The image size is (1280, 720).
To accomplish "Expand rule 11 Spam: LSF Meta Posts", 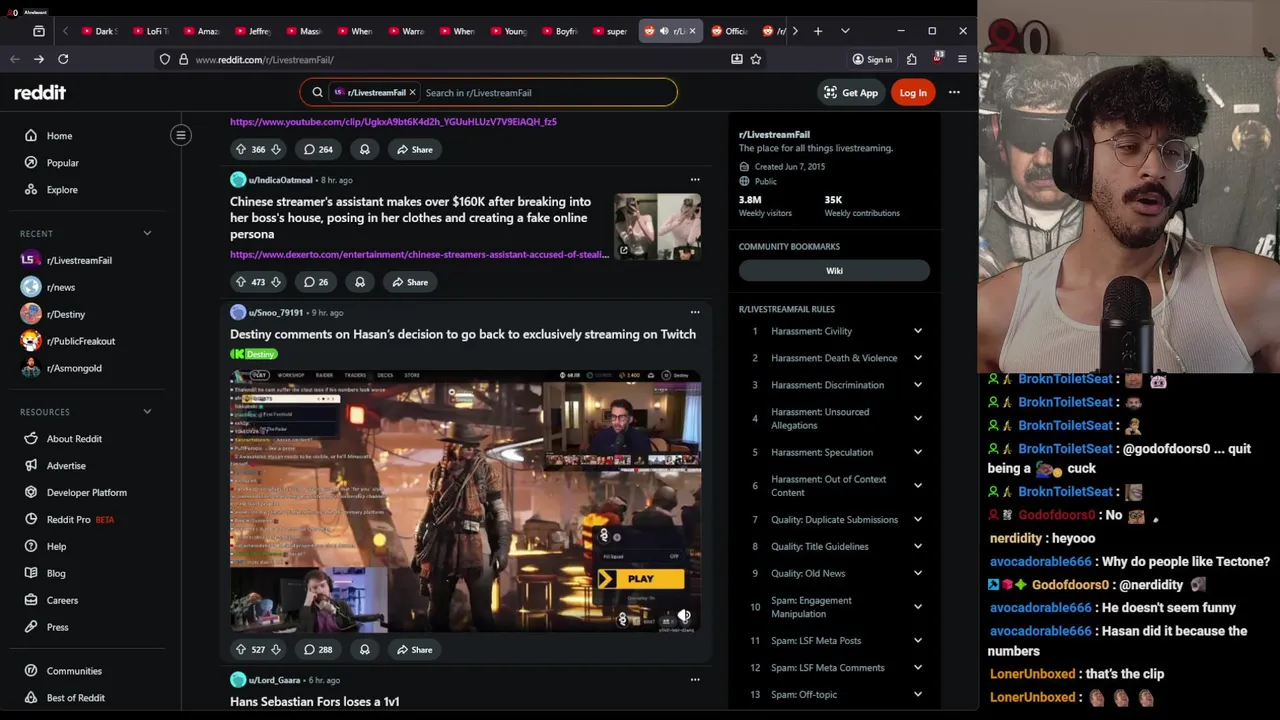I will [917, 640].
